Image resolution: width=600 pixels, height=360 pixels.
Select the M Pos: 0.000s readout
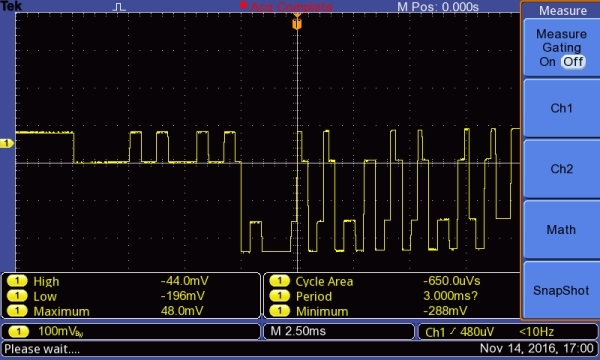point(438,7)
